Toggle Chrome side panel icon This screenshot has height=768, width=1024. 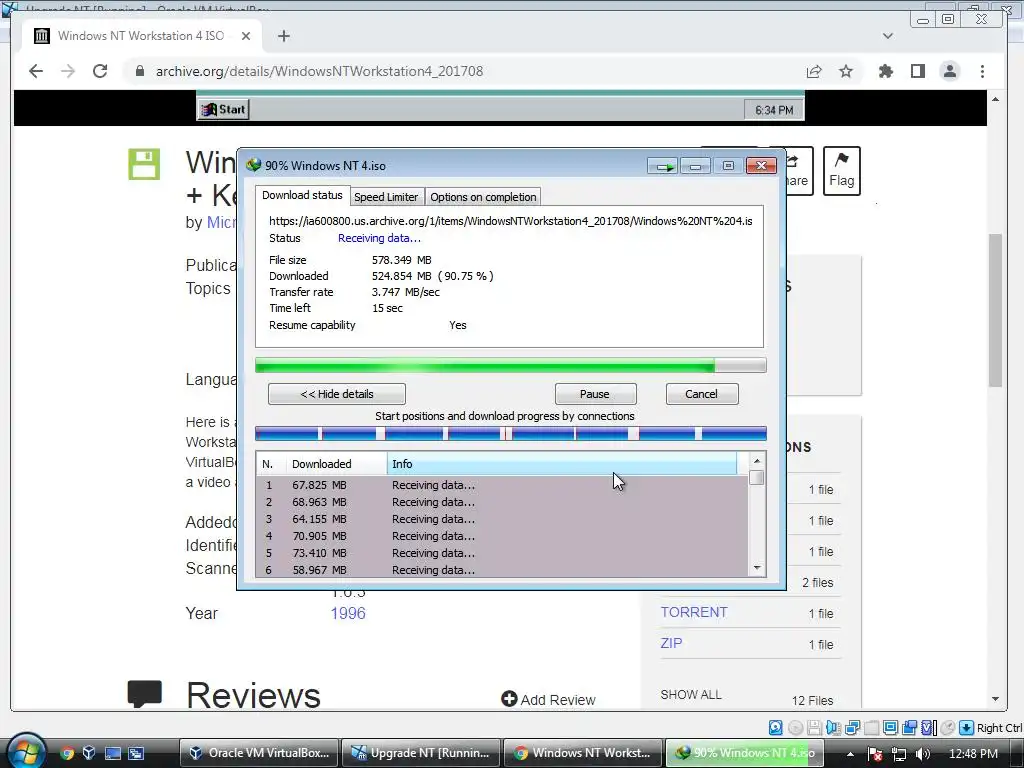tap(918, 71)
